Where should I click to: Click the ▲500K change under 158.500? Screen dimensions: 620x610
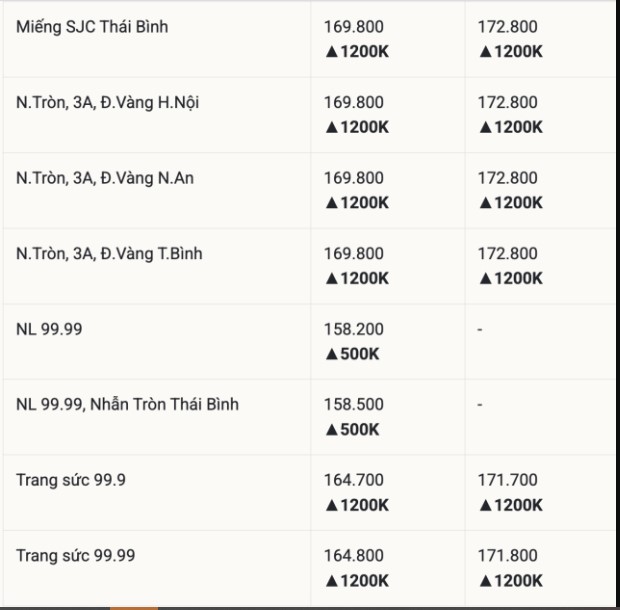click(352, 430)
